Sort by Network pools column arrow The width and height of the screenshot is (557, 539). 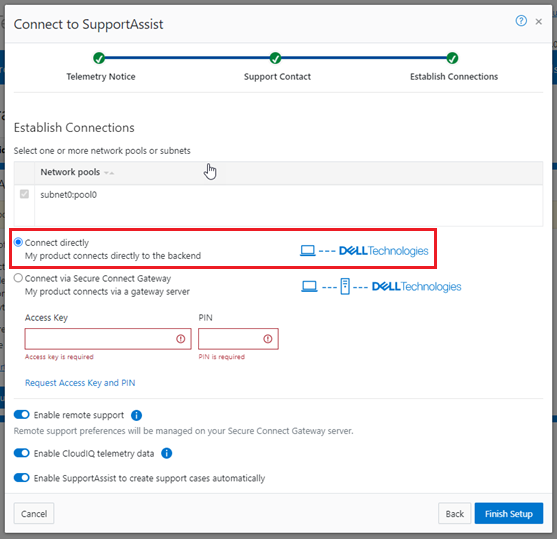[109, 173]
